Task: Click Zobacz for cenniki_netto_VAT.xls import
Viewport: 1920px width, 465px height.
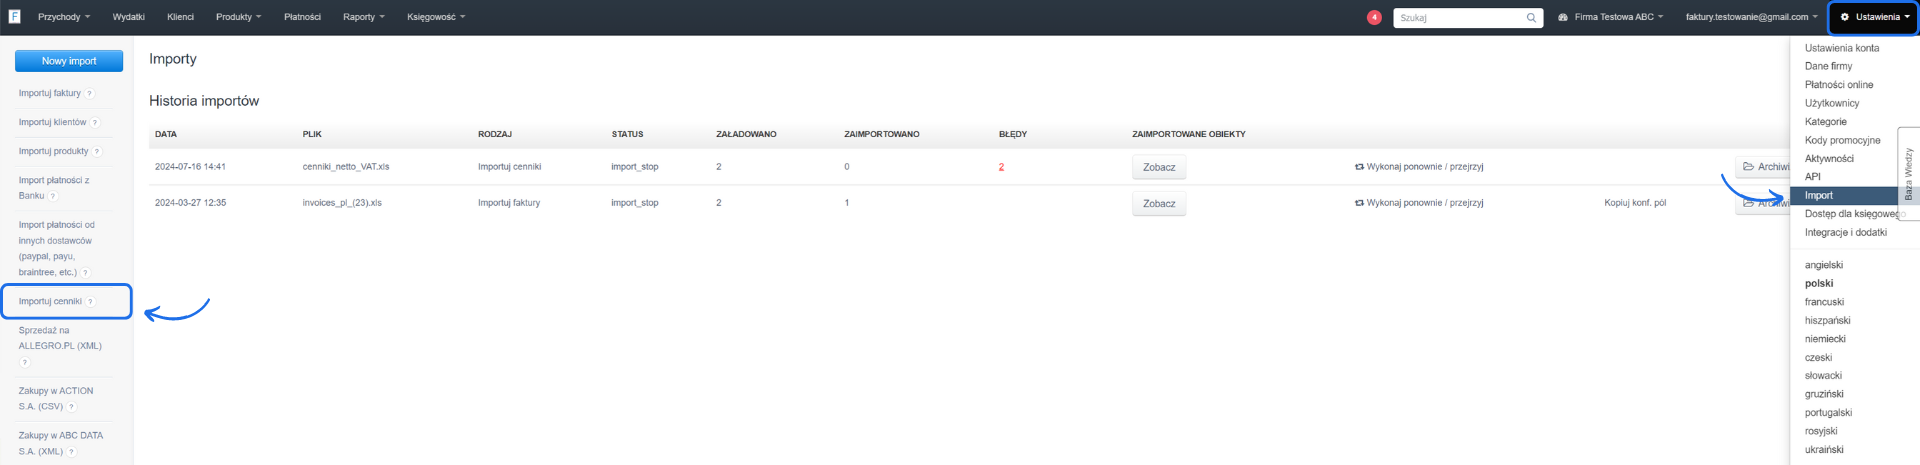Action: pyautogui.click(x=1159, y=168)
